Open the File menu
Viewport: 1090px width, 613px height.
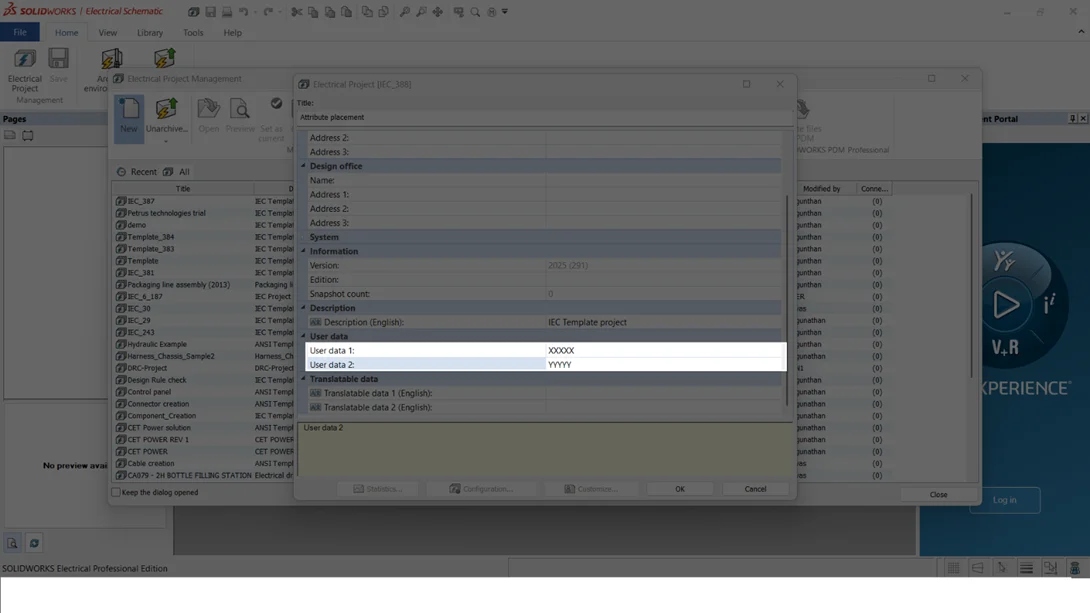point(19,32)
